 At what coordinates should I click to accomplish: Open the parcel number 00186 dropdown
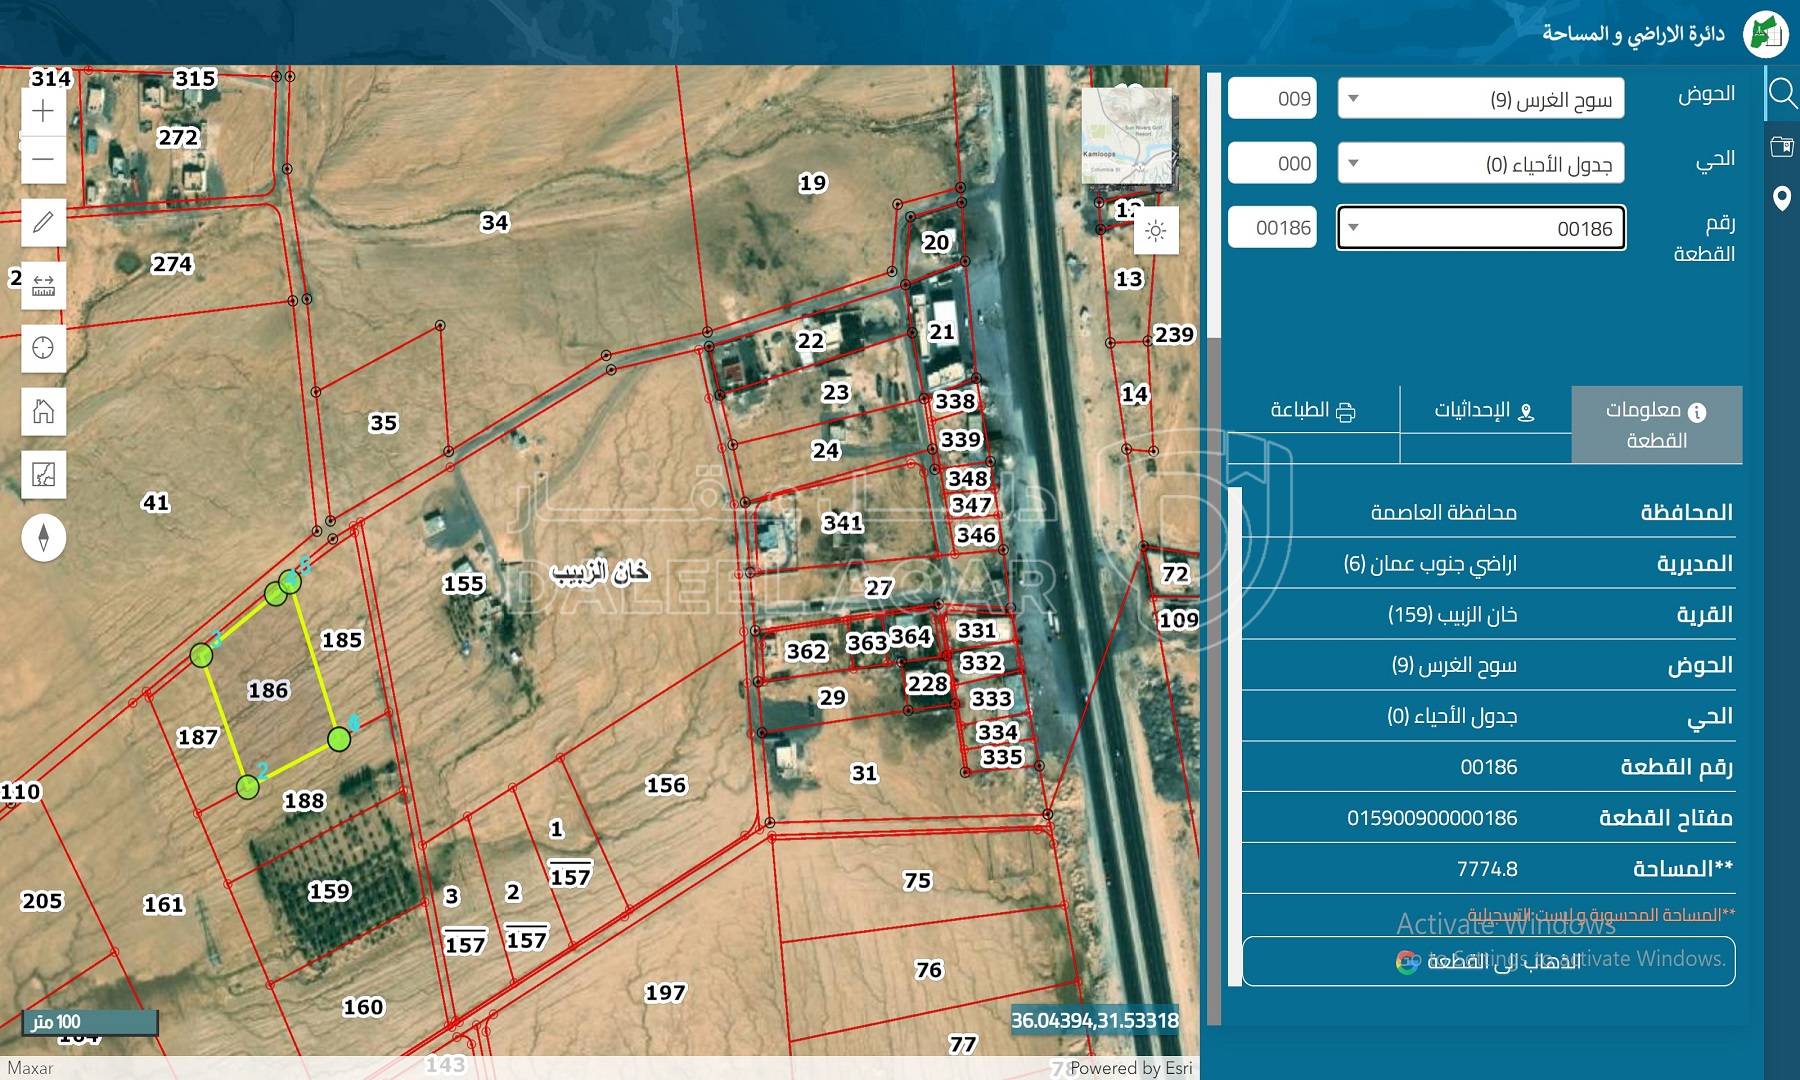tap(1480, 229)
